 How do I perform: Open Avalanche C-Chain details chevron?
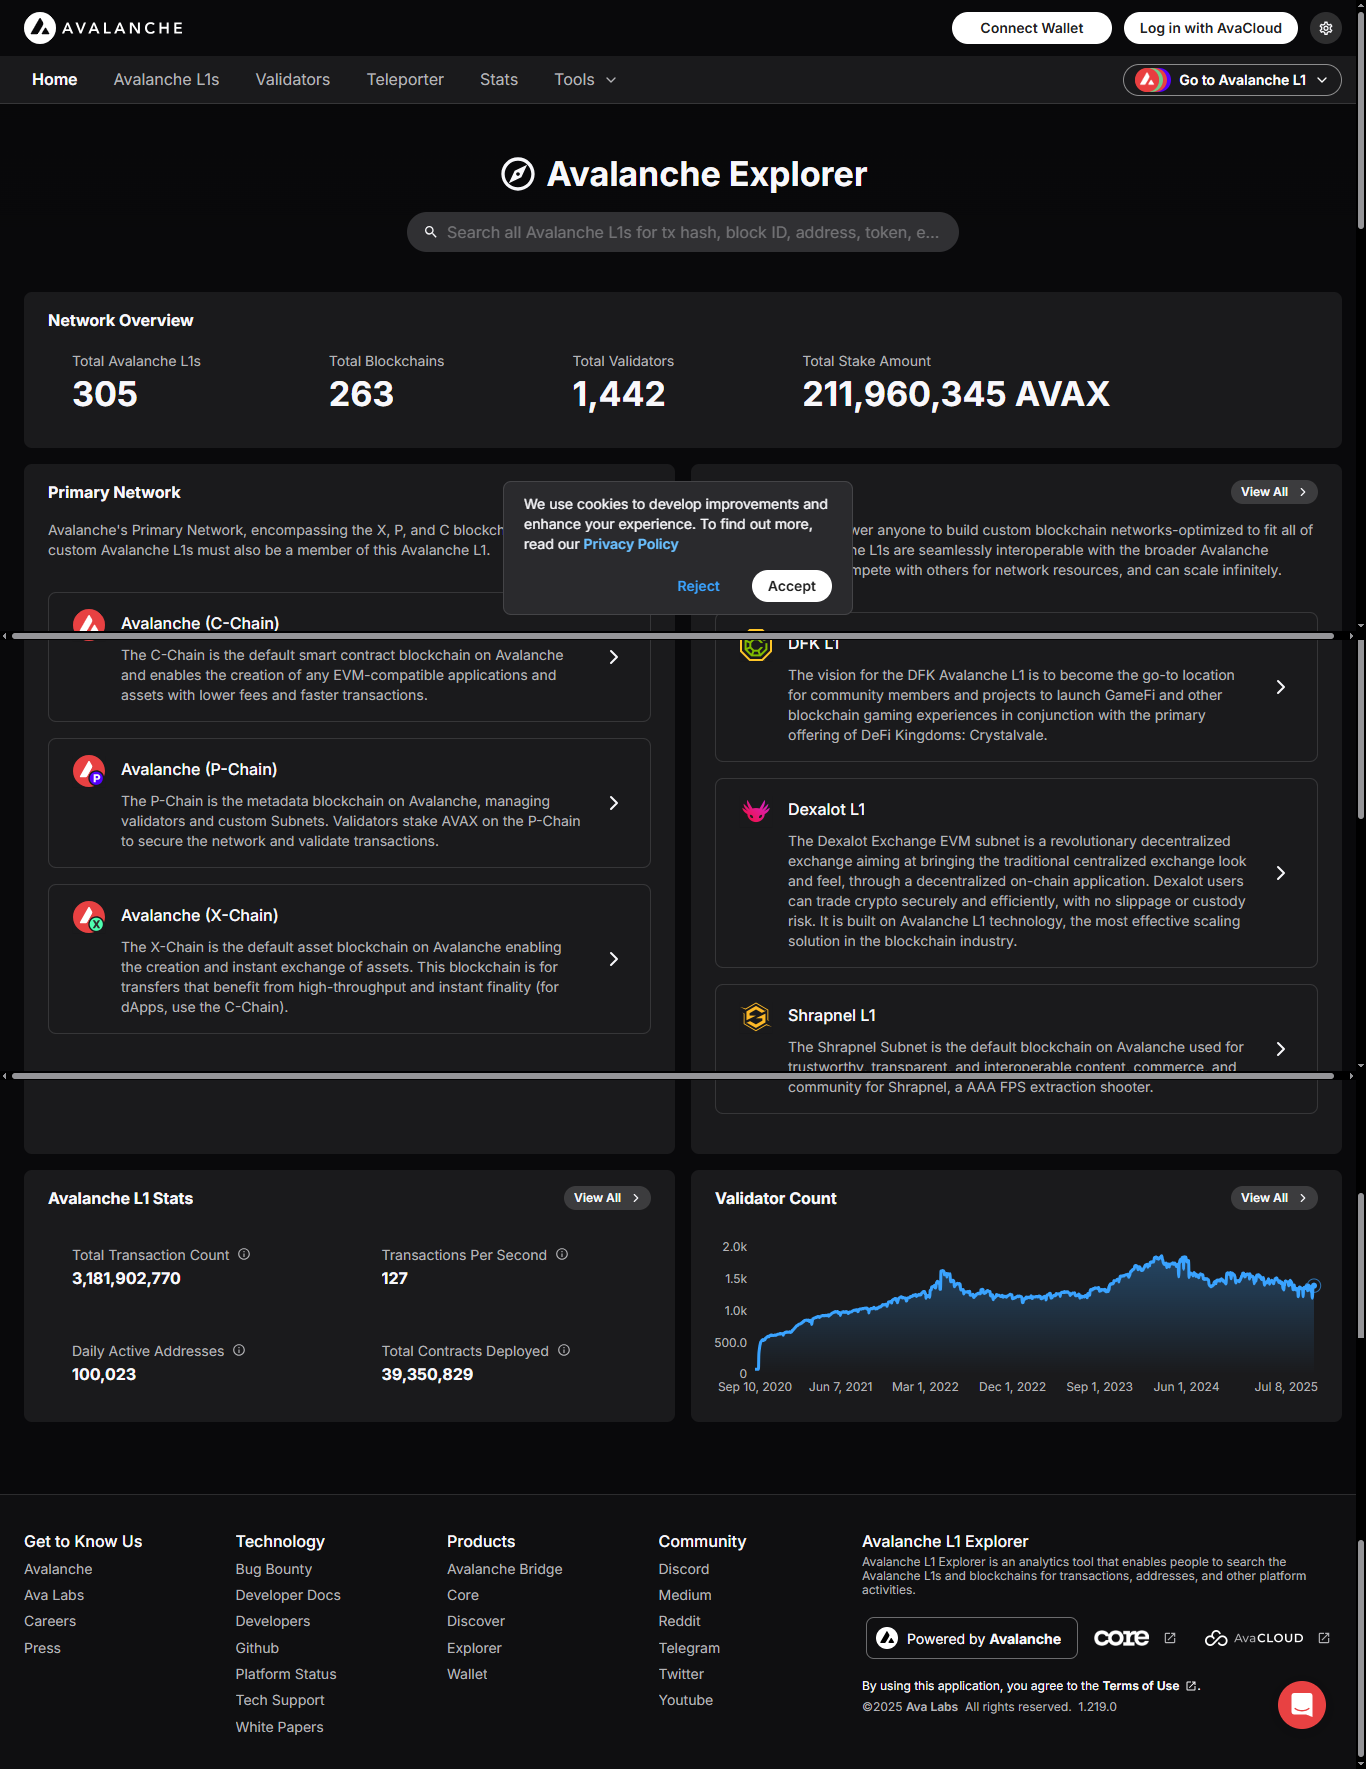click(614, 657)
